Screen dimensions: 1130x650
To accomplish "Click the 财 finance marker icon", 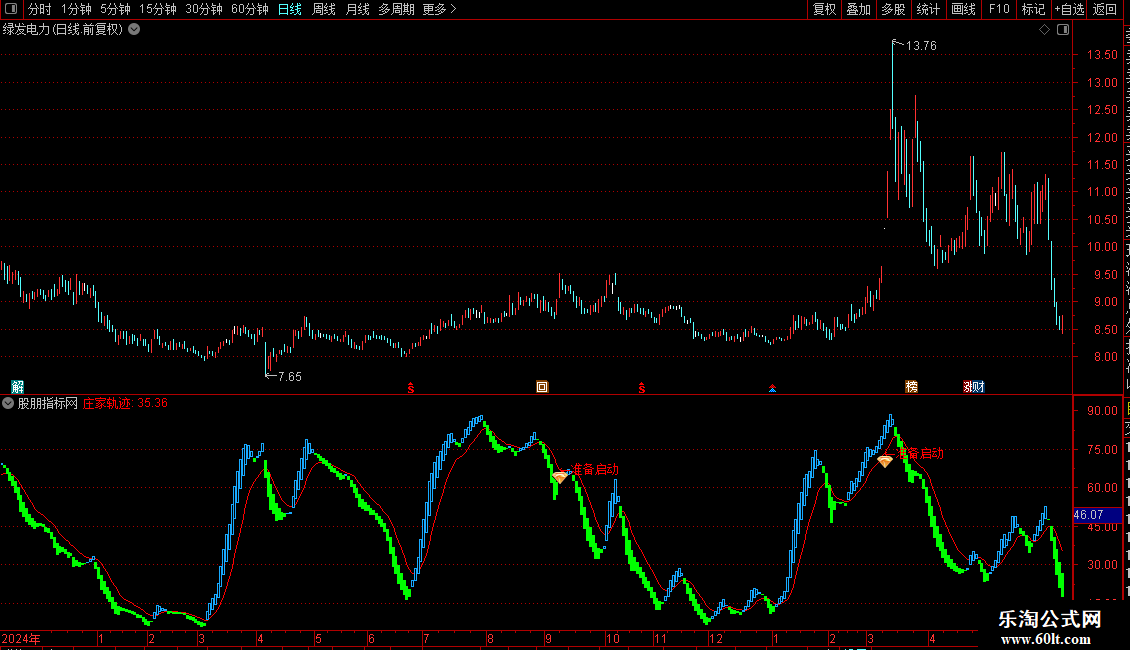I will pos(979,387).
